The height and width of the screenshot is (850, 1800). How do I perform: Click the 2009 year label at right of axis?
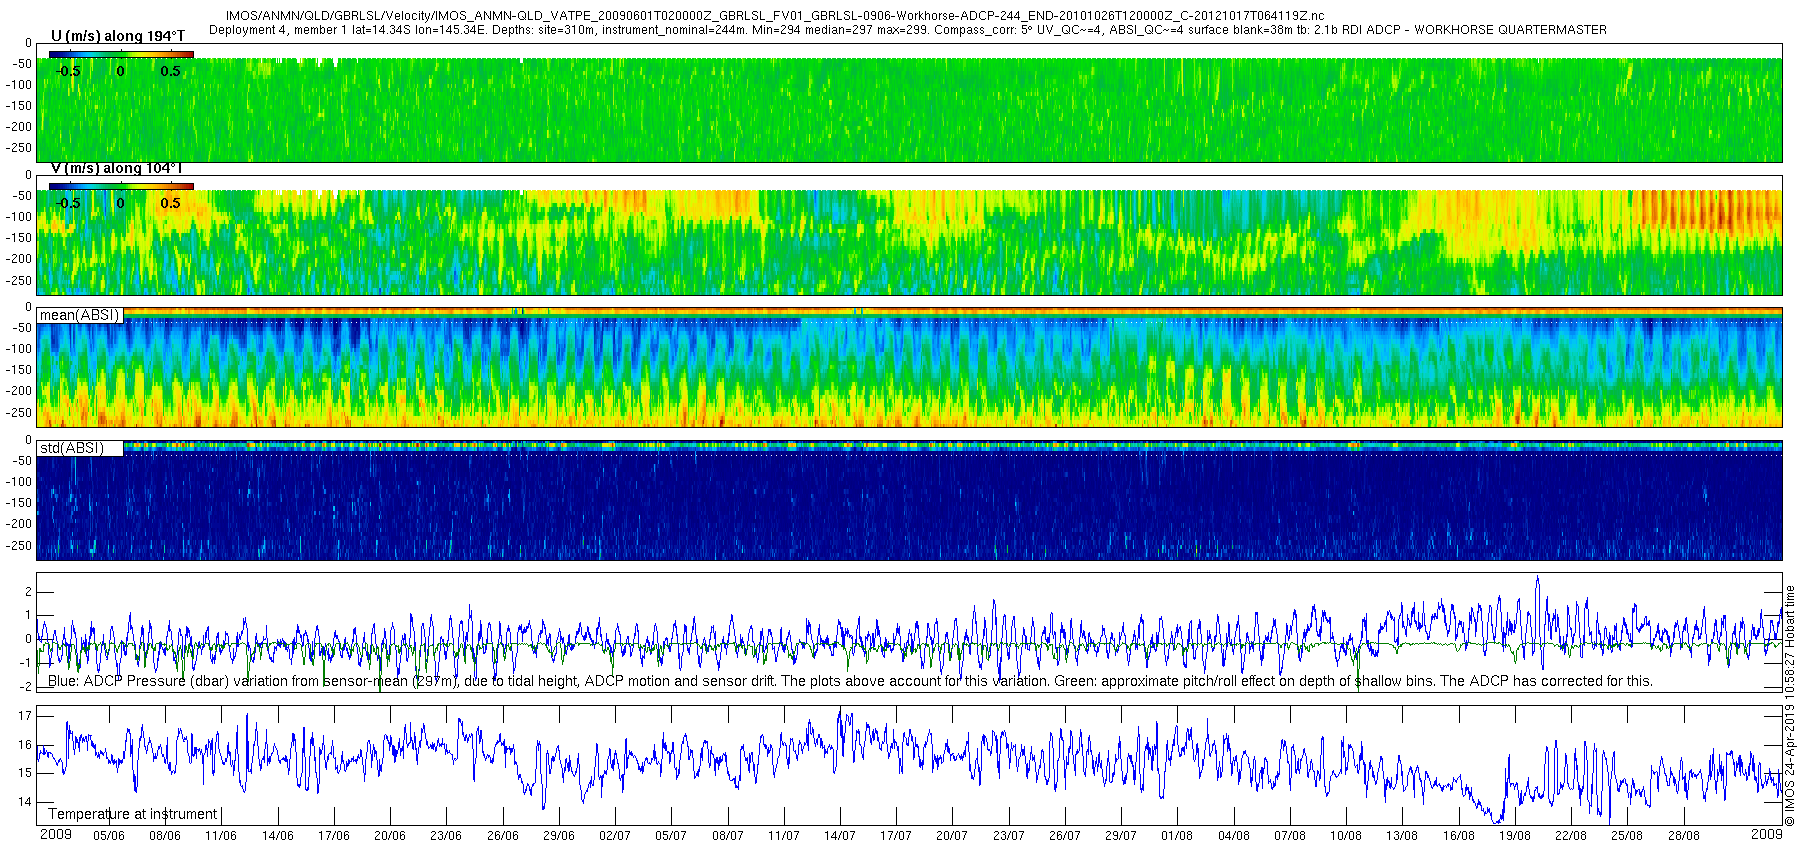1766,834
